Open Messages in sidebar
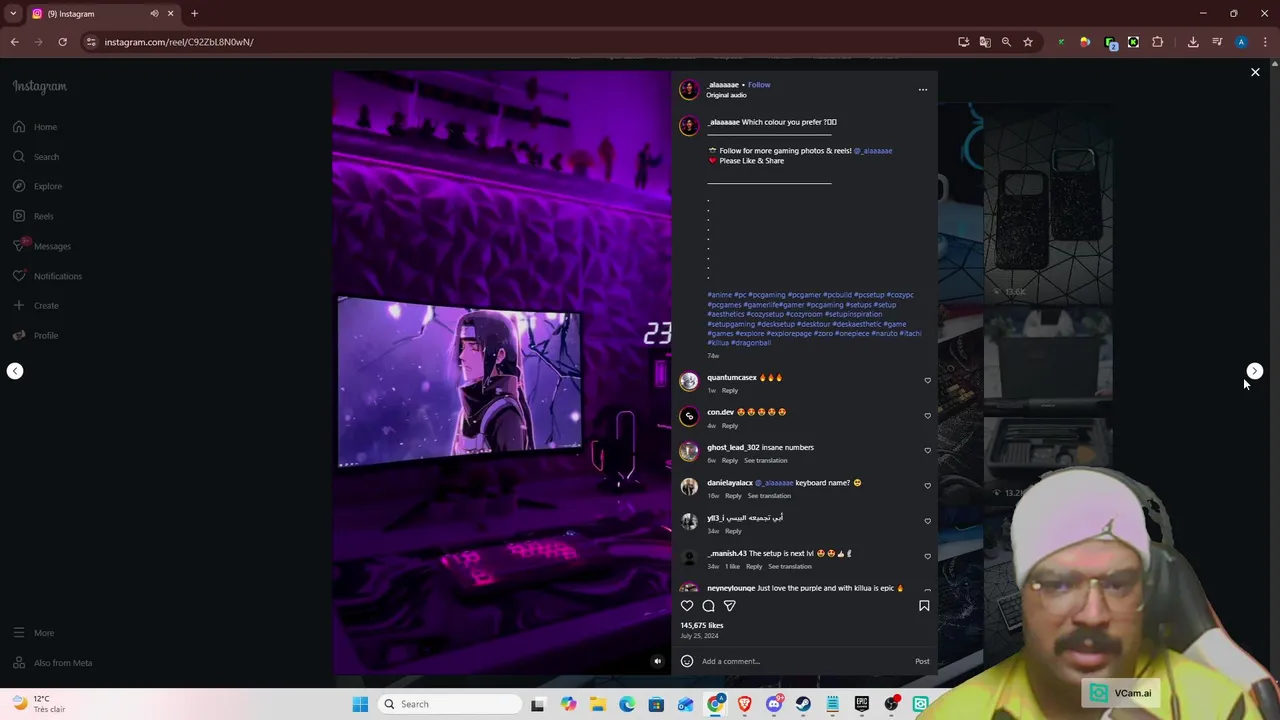Viewport: 1280px width, 720px height. point(42,246)
